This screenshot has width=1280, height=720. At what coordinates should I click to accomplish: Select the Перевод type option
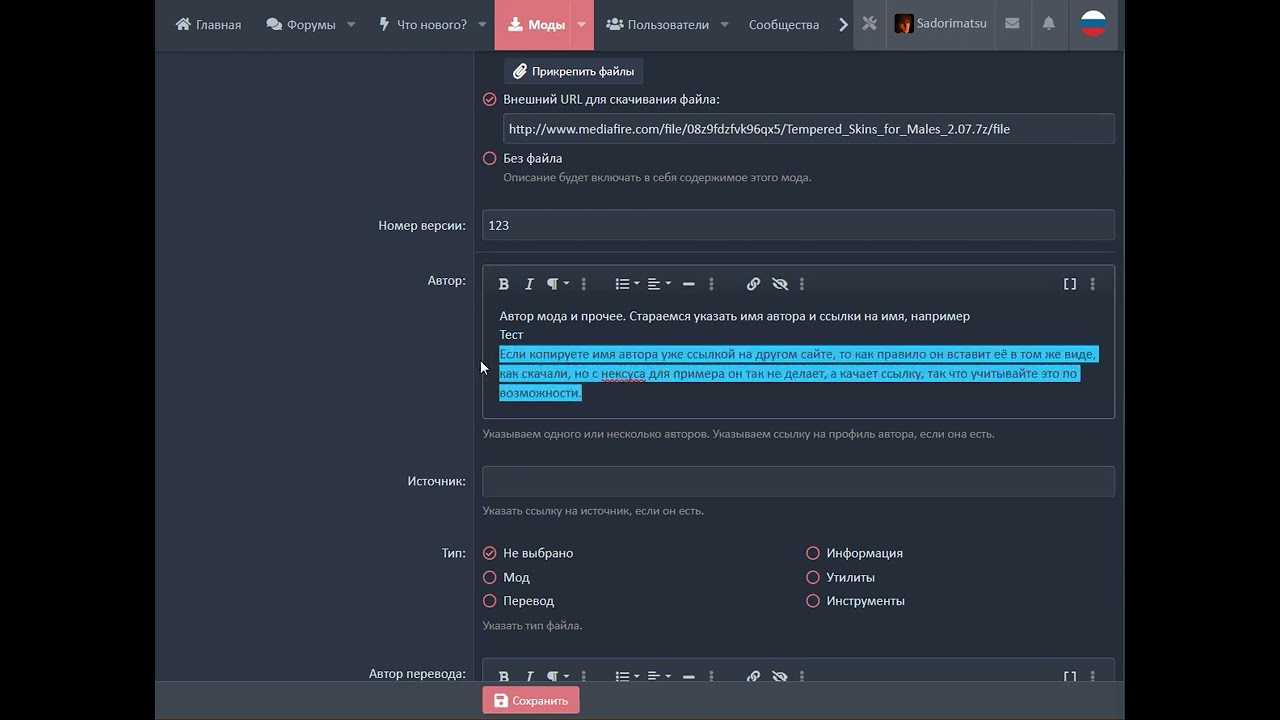[489, 601]
